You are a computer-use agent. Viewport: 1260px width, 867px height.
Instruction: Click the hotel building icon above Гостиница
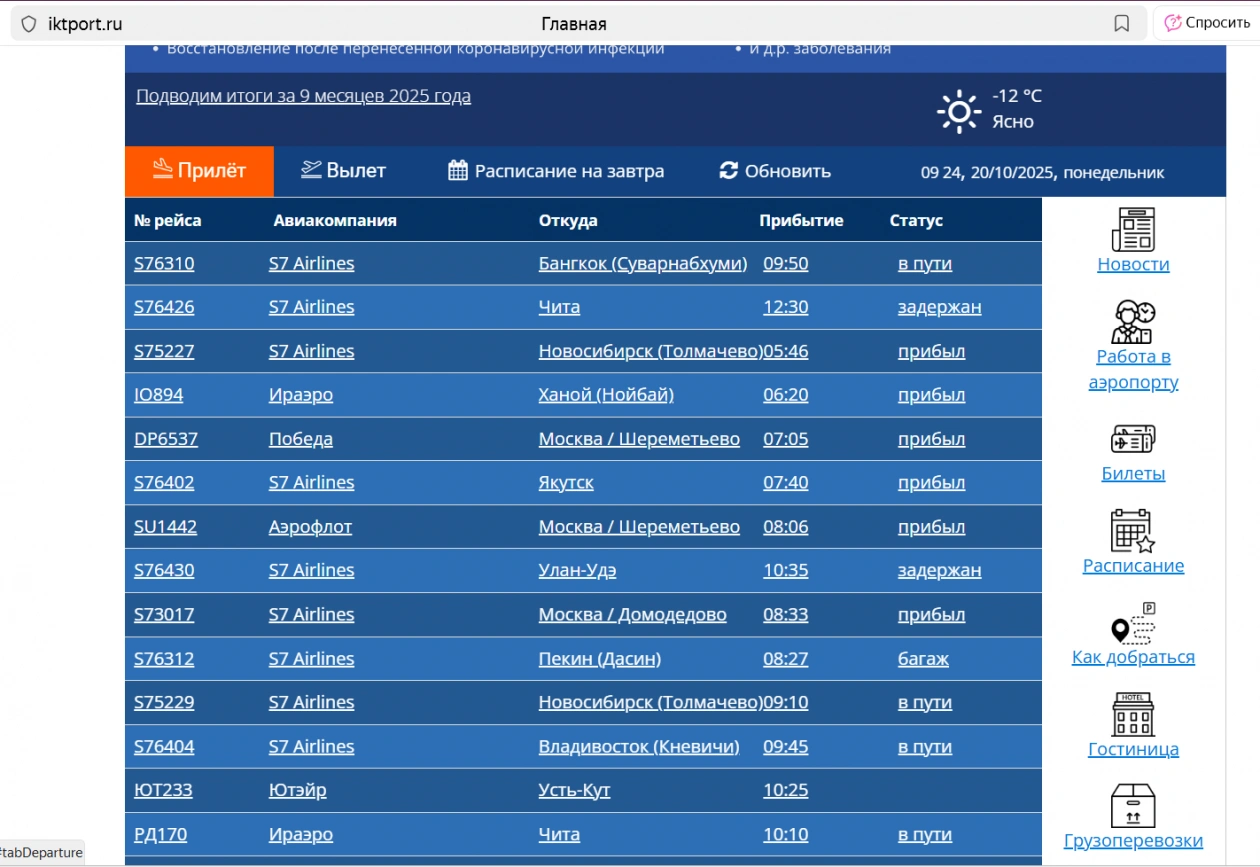(1133, 714)
